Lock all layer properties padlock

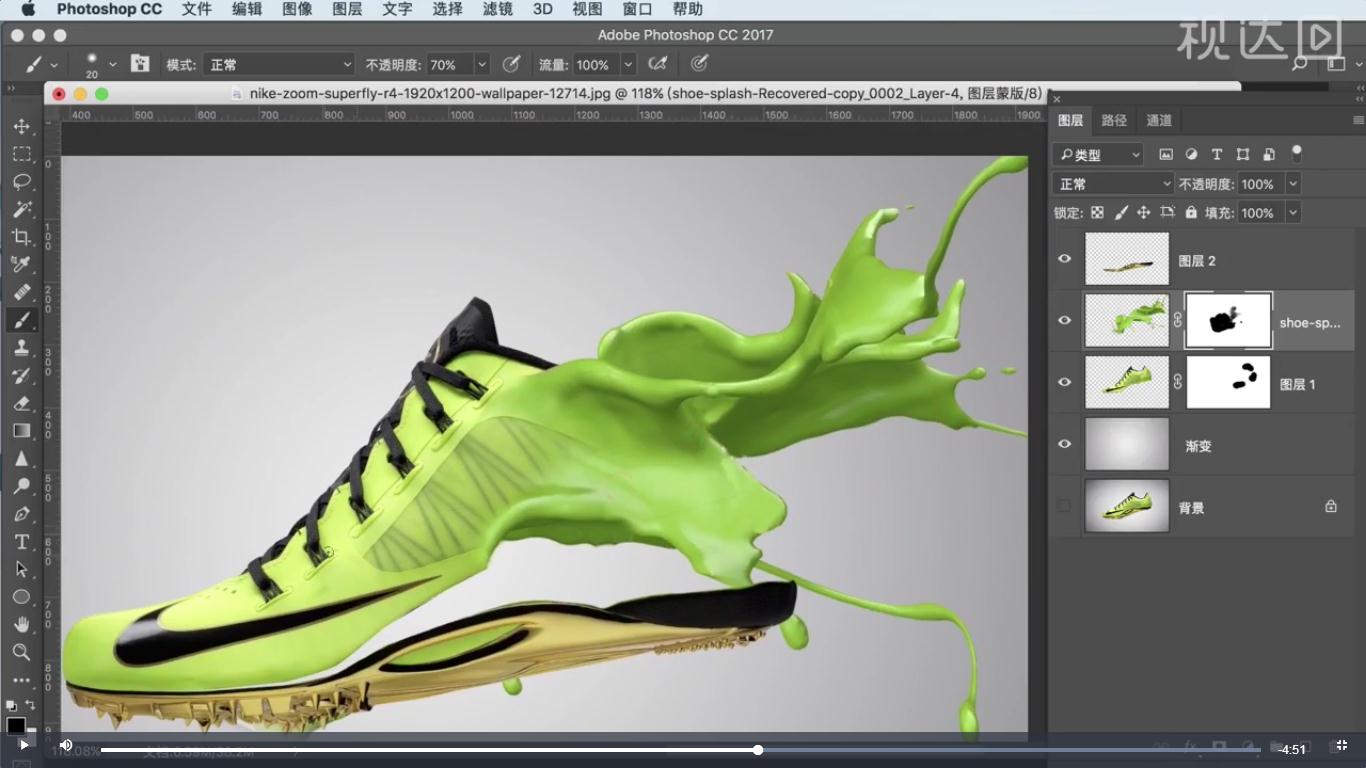click(x=1191, y=213)
